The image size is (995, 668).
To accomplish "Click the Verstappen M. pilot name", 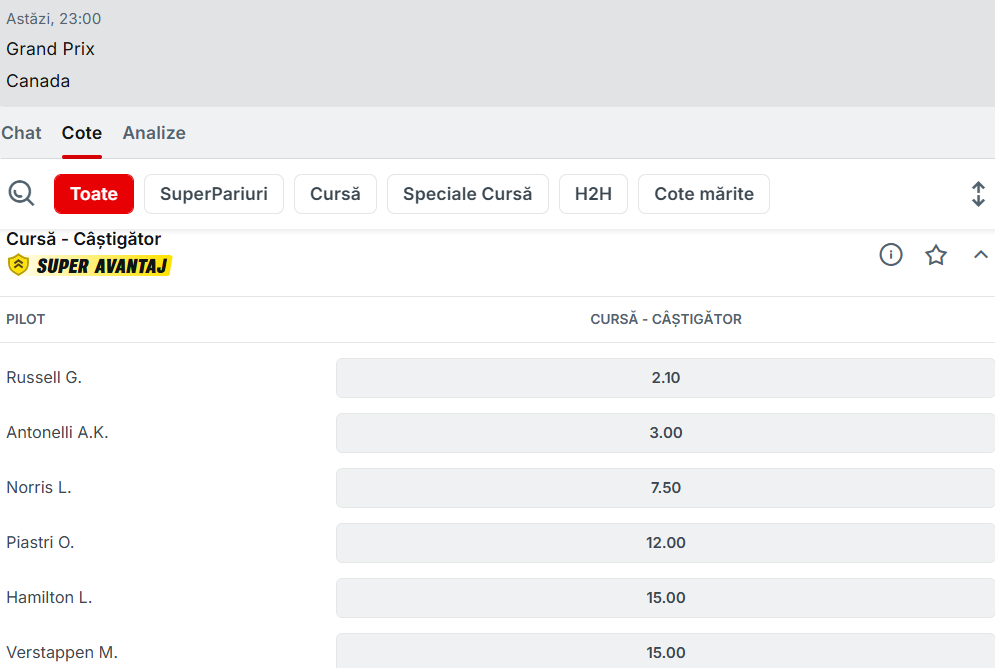I will [62, 652].
